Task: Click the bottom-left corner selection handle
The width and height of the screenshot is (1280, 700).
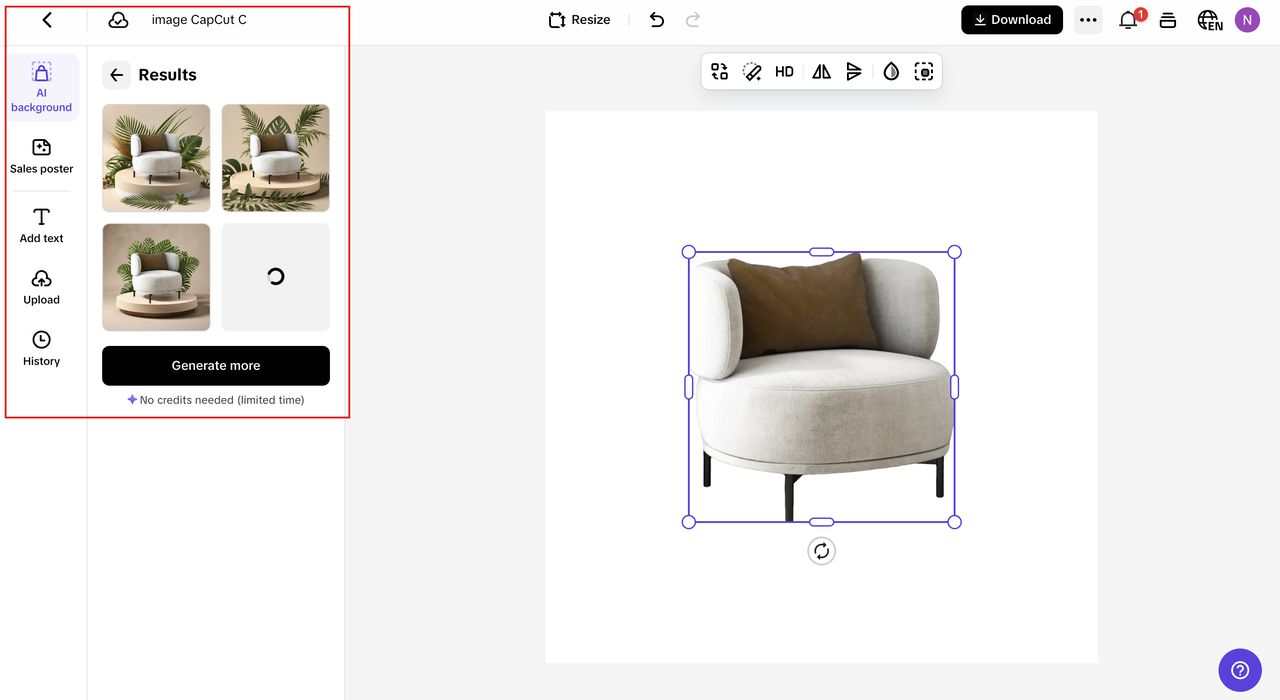Action: point(688,522)
